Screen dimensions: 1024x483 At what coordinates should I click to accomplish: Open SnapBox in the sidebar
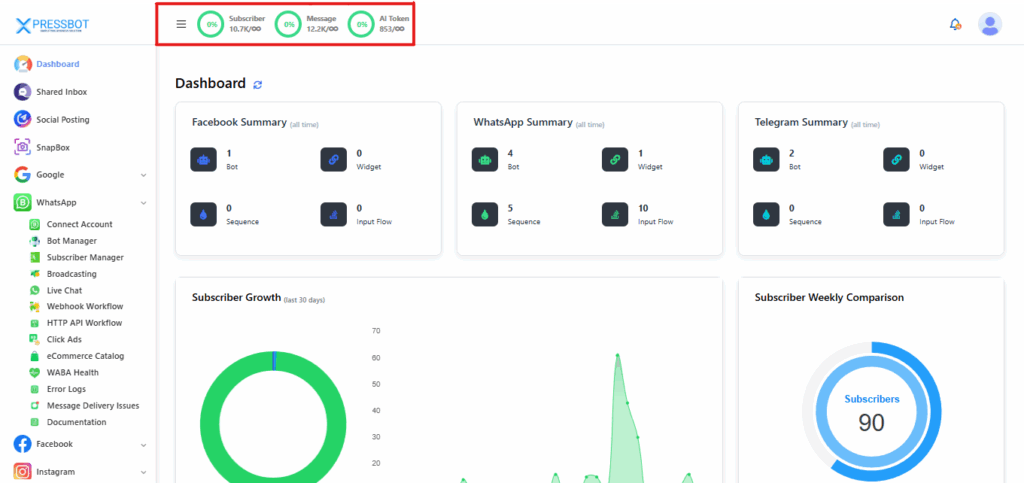click(53, 147)
